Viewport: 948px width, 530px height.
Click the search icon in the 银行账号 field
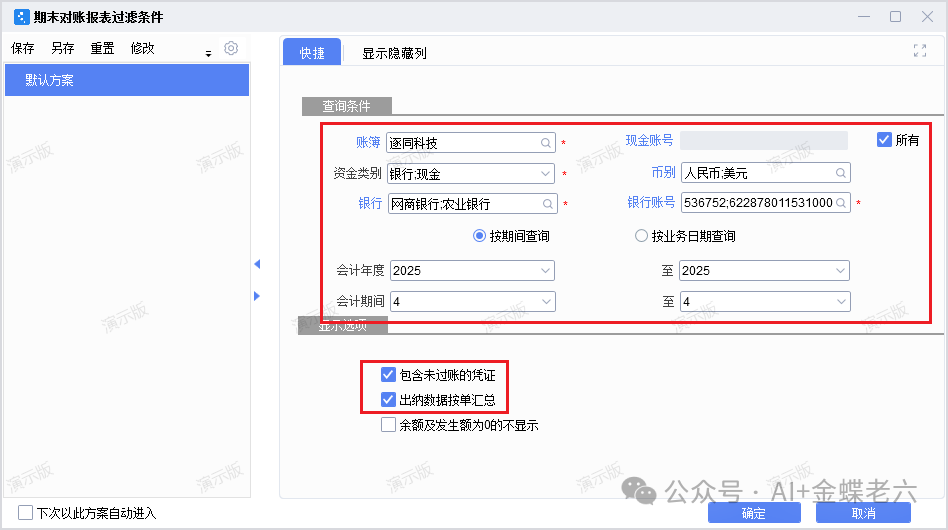(x=842, y=204)
